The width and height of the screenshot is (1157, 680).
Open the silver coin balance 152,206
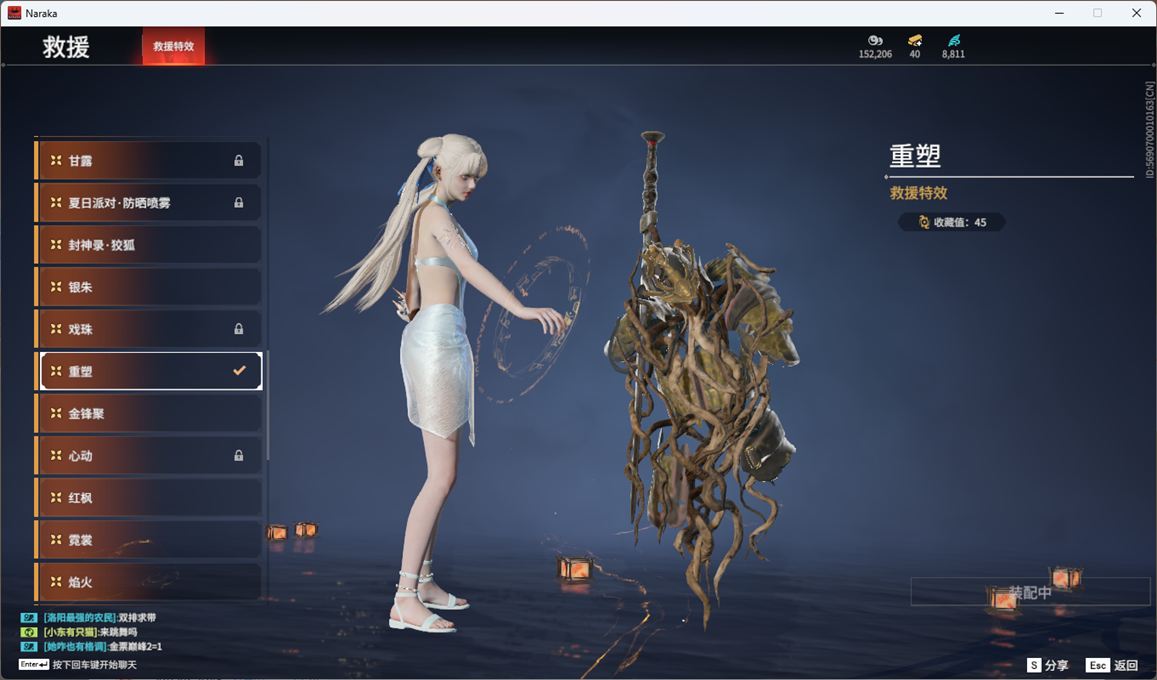875,46
